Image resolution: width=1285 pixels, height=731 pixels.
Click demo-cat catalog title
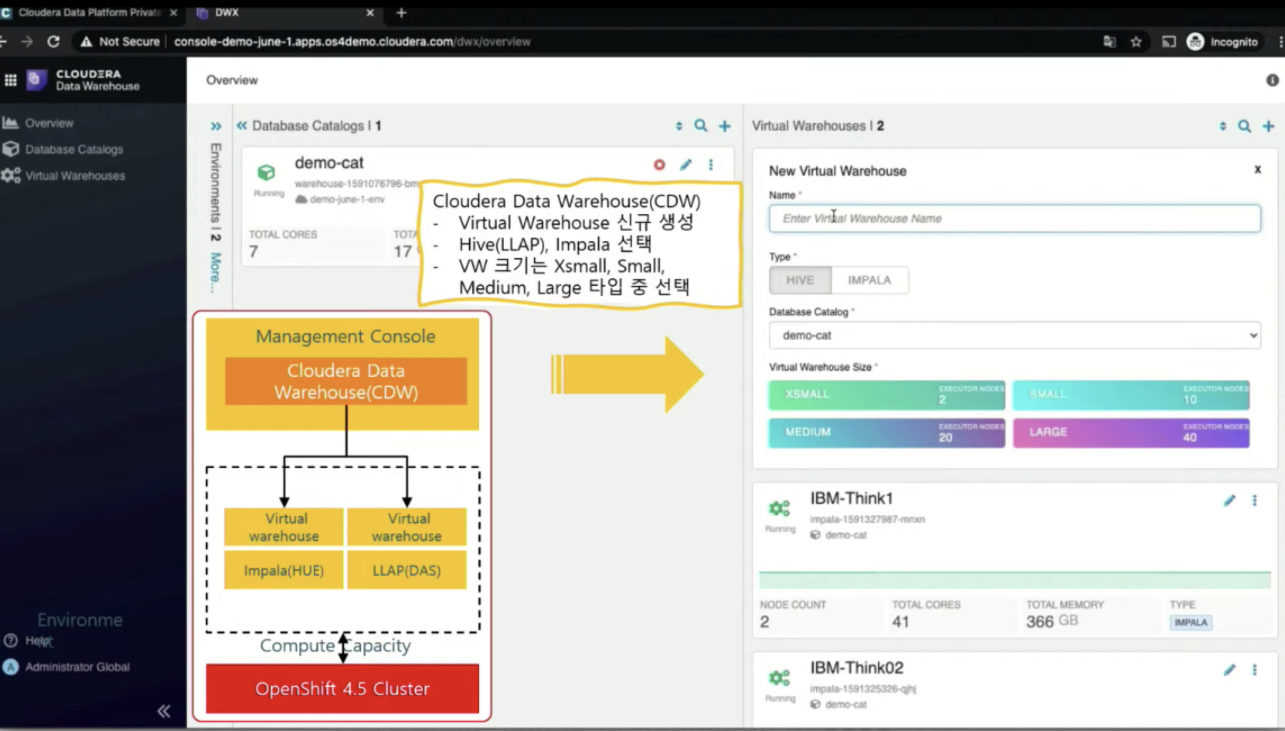point(329,163)
